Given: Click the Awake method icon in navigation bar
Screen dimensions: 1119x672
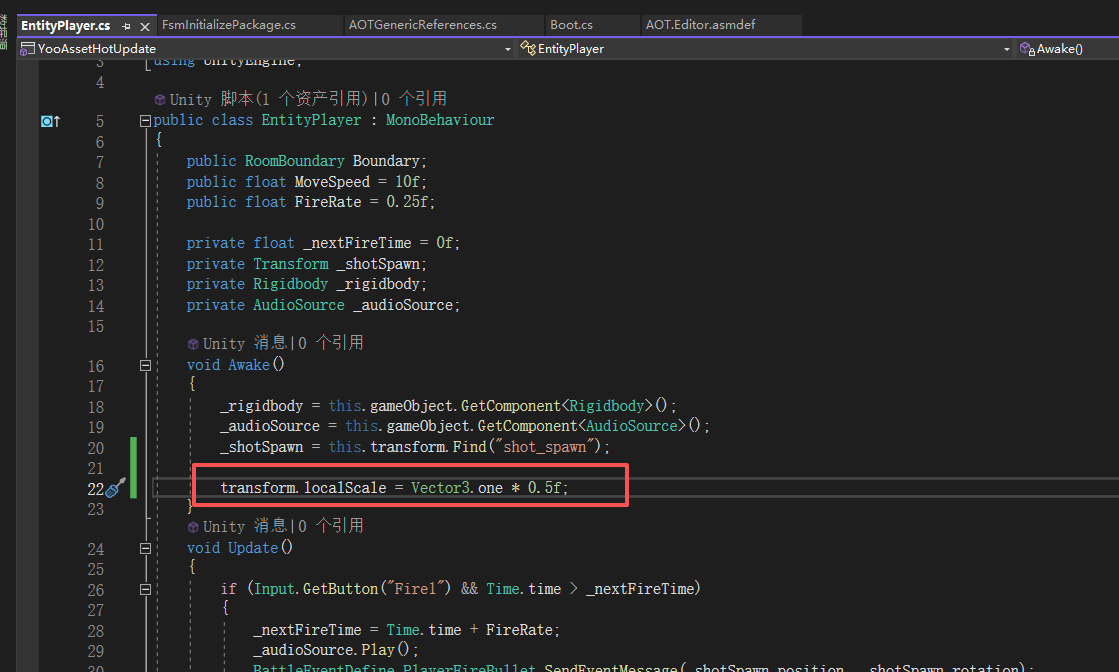Looking at the screenshot, I should (x=1027, y=49).
